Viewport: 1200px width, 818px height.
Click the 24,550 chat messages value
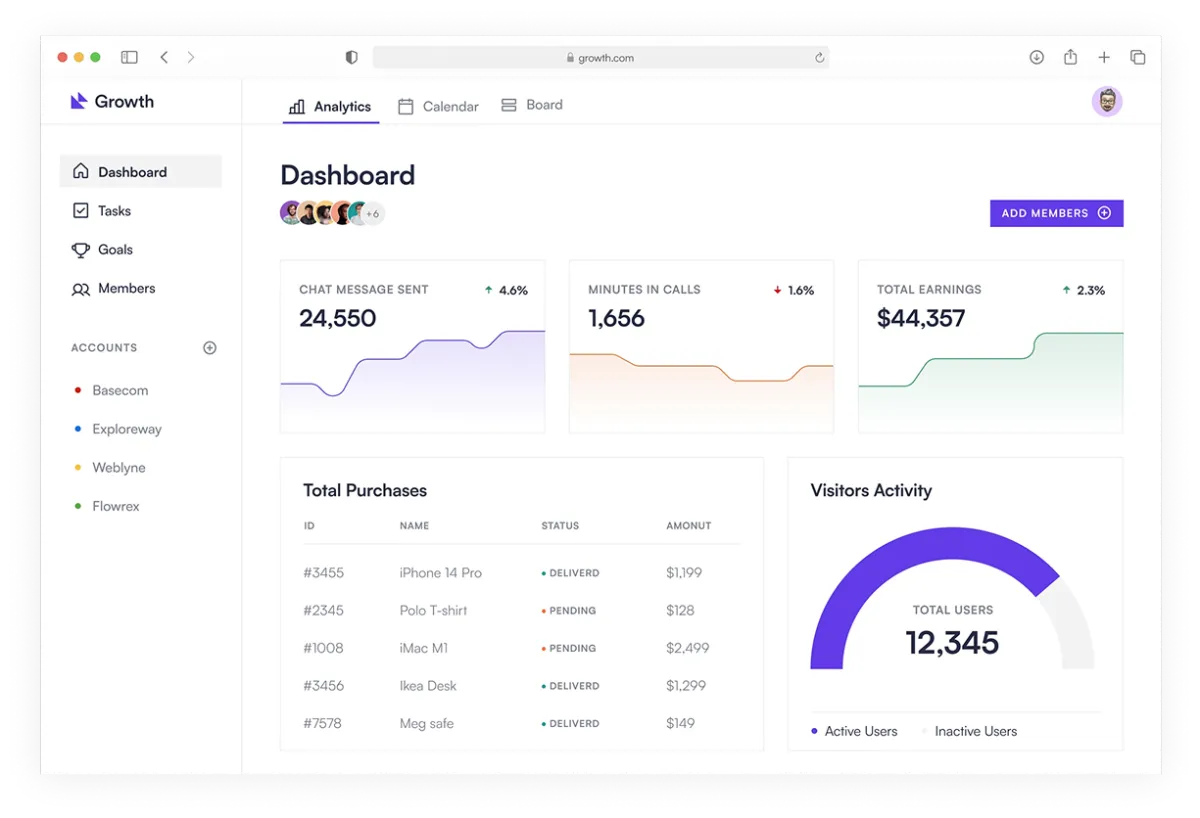coord(338,319)
